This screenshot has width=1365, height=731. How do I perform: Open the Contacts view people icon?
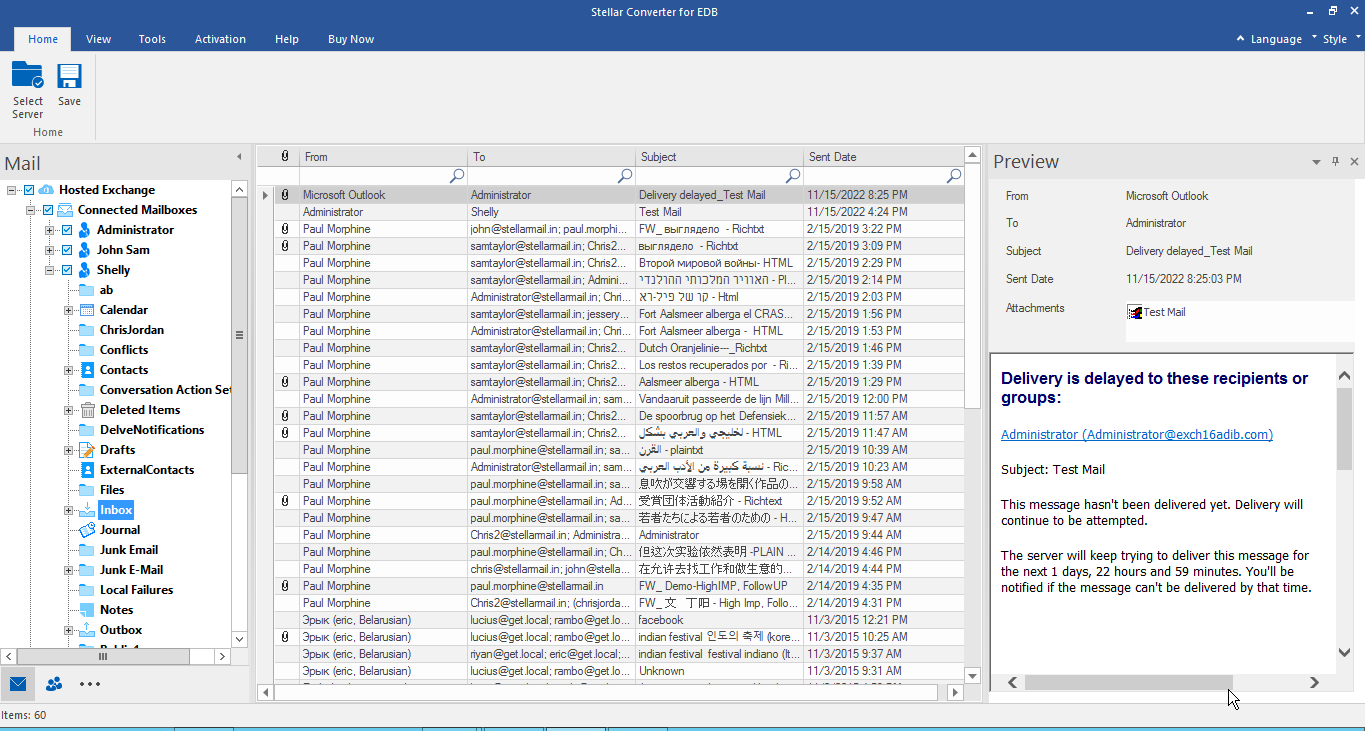(x=54, y=684)
